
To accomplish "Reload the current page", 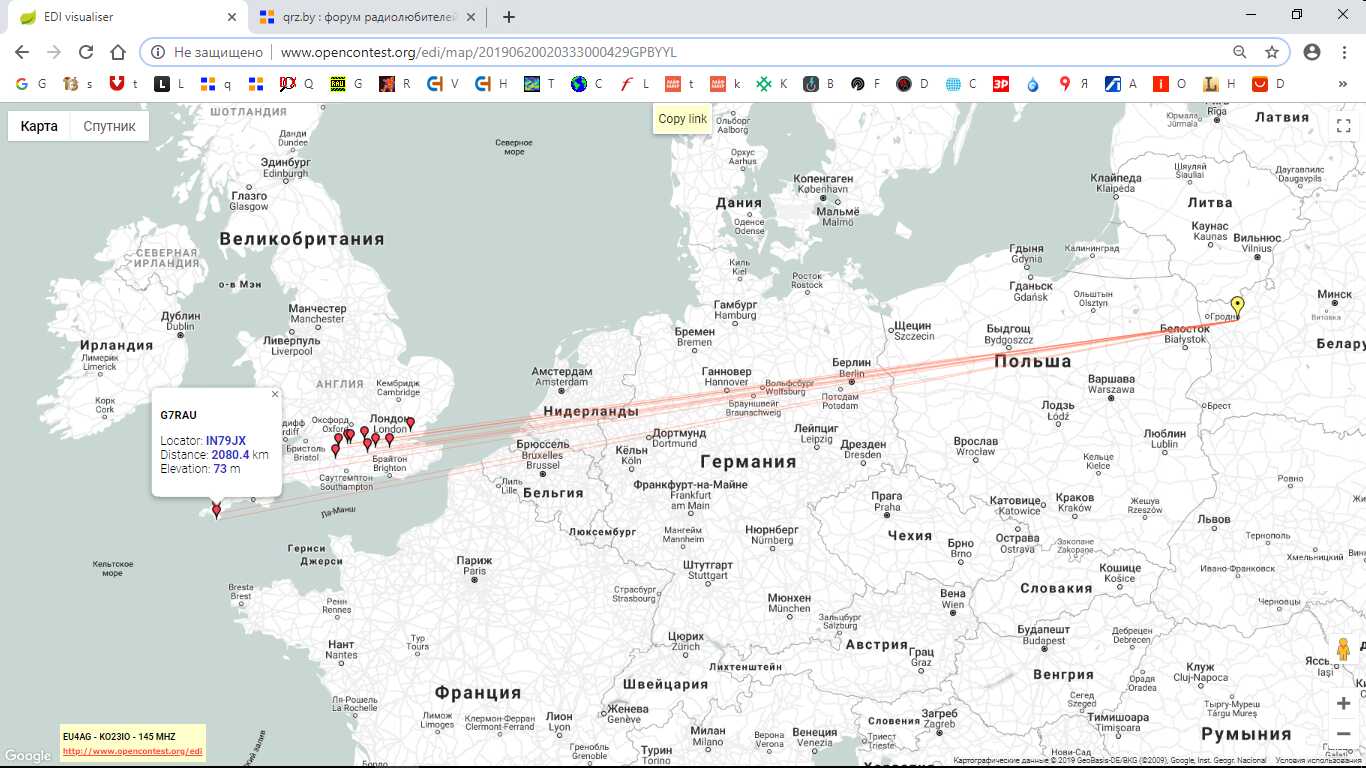I will click(86, 52).
